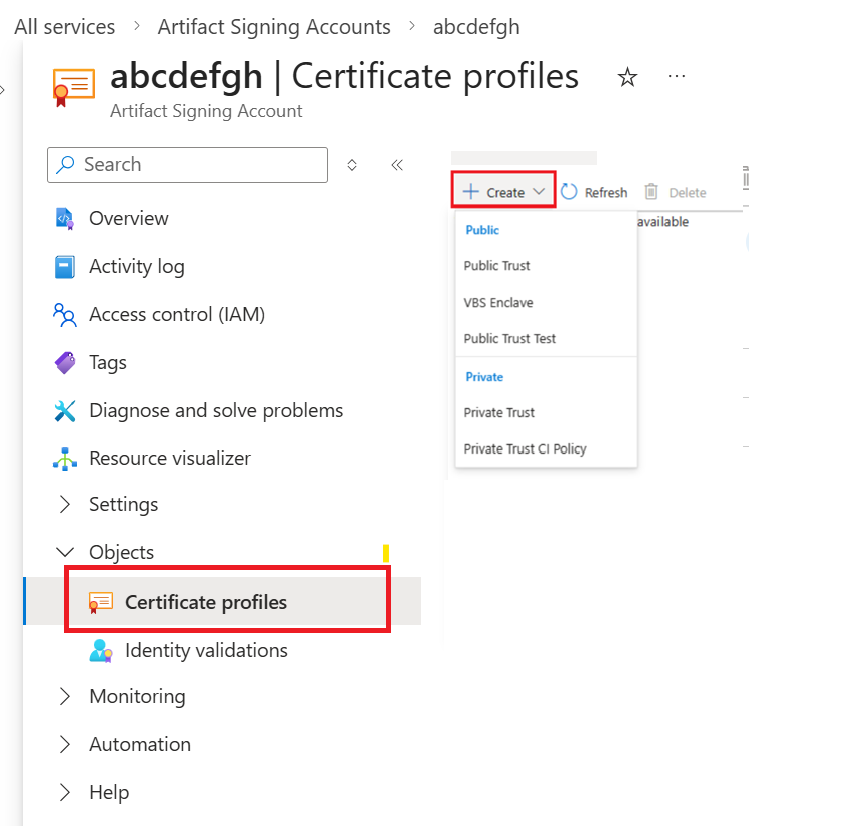
Task: Click the Refresh icon in the toolbar
Action: coord(567,192)
